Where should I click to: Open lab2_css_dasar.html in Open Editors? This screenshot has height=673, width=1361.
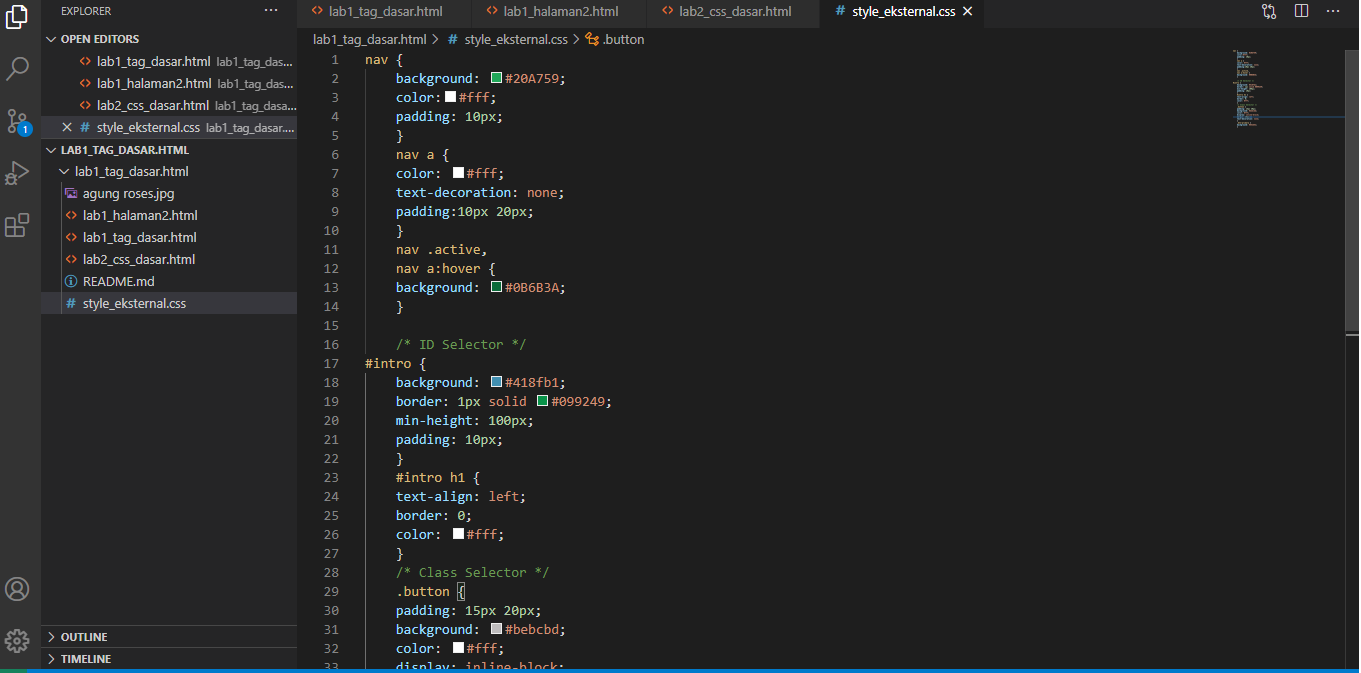169,105
